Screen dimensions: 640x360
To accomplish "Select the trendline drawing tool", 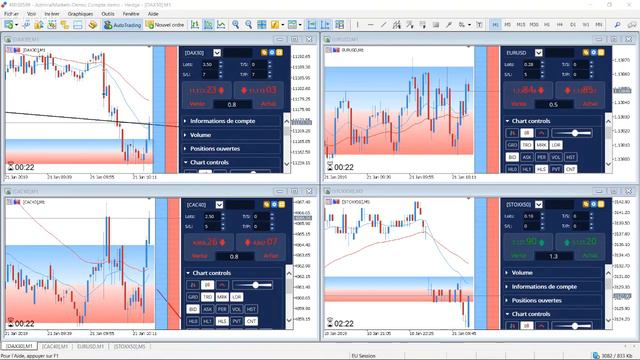I will (383, 25).
